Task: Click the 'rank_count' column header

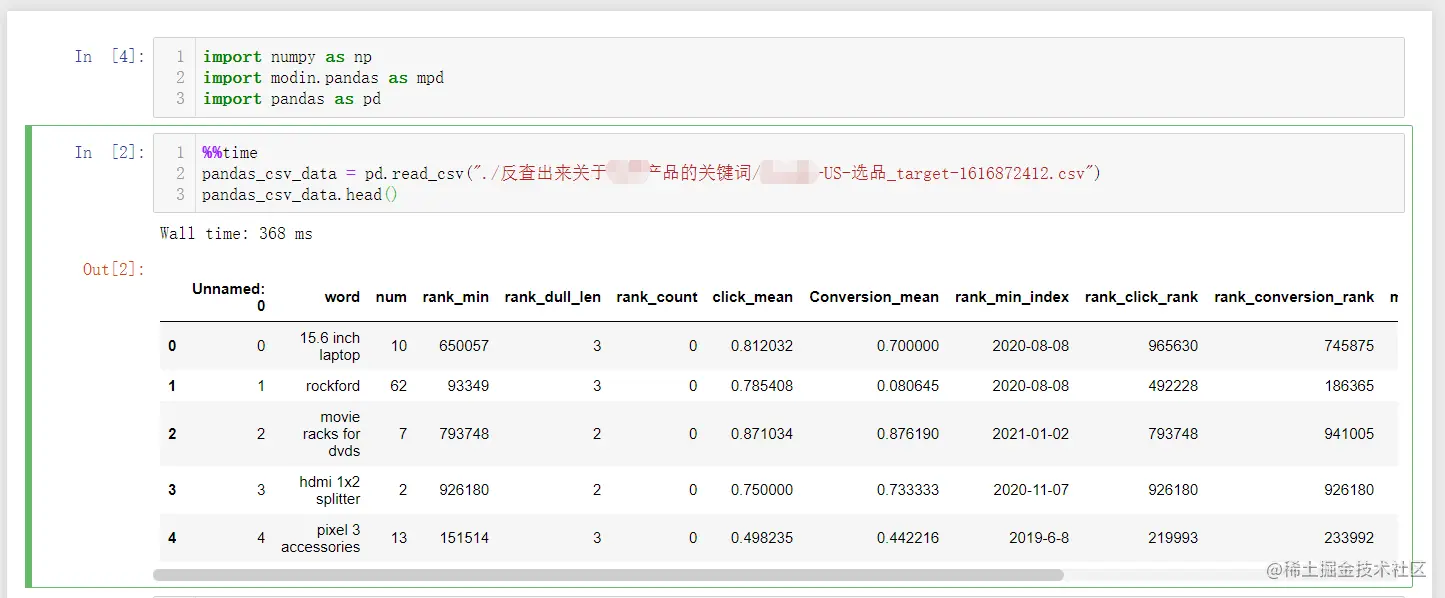Action: [x=657, y=297]
